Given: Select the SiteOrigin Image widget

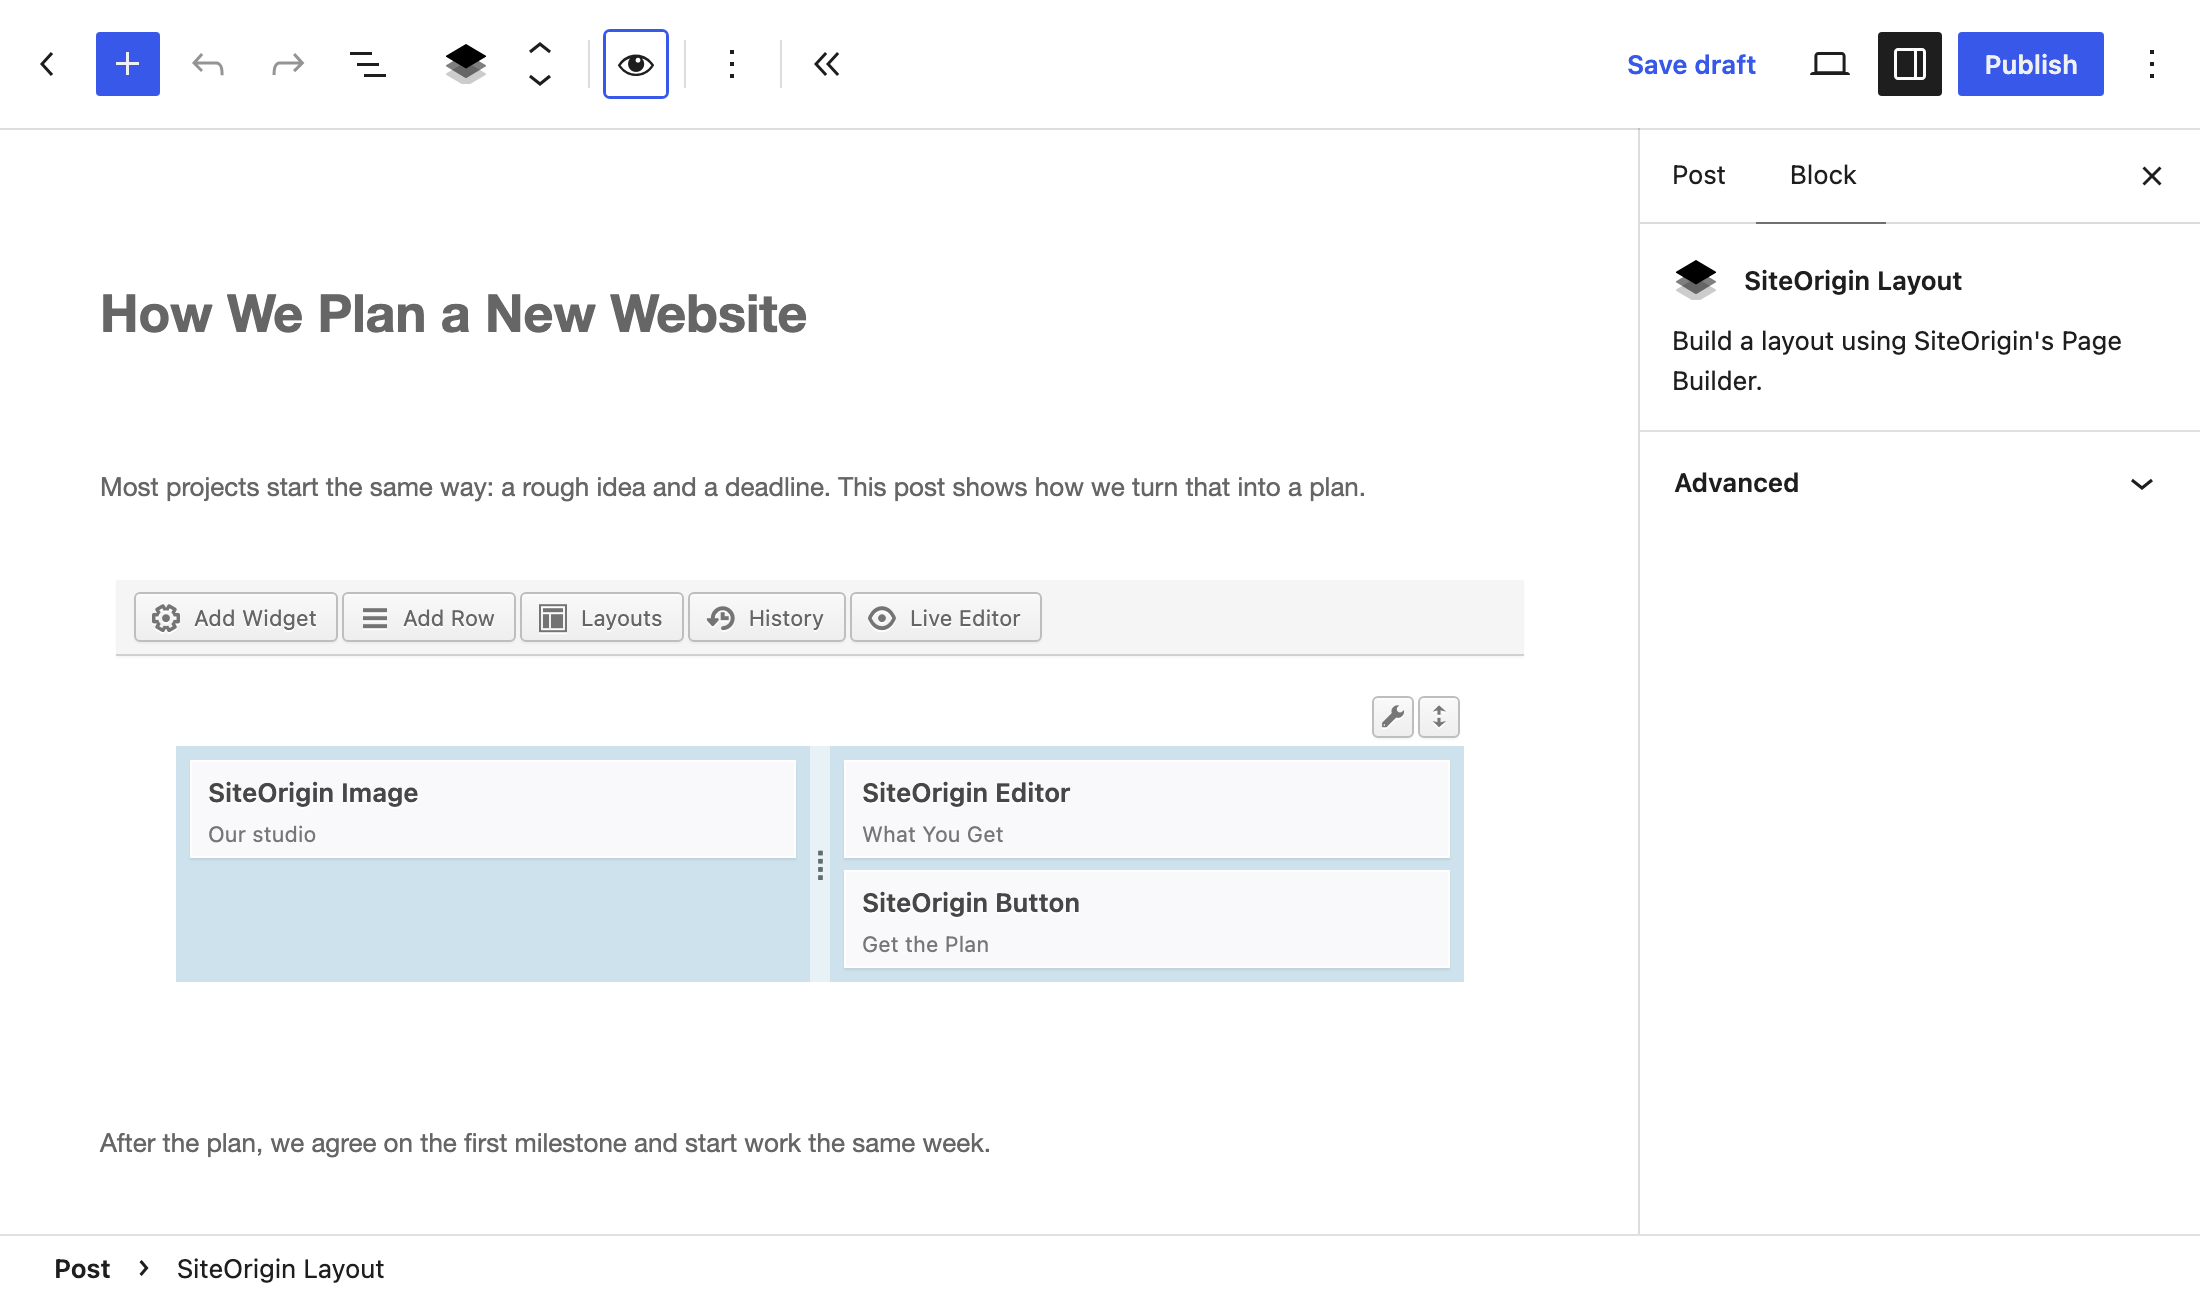Looking at the screenshot, I should pos(493,809).
